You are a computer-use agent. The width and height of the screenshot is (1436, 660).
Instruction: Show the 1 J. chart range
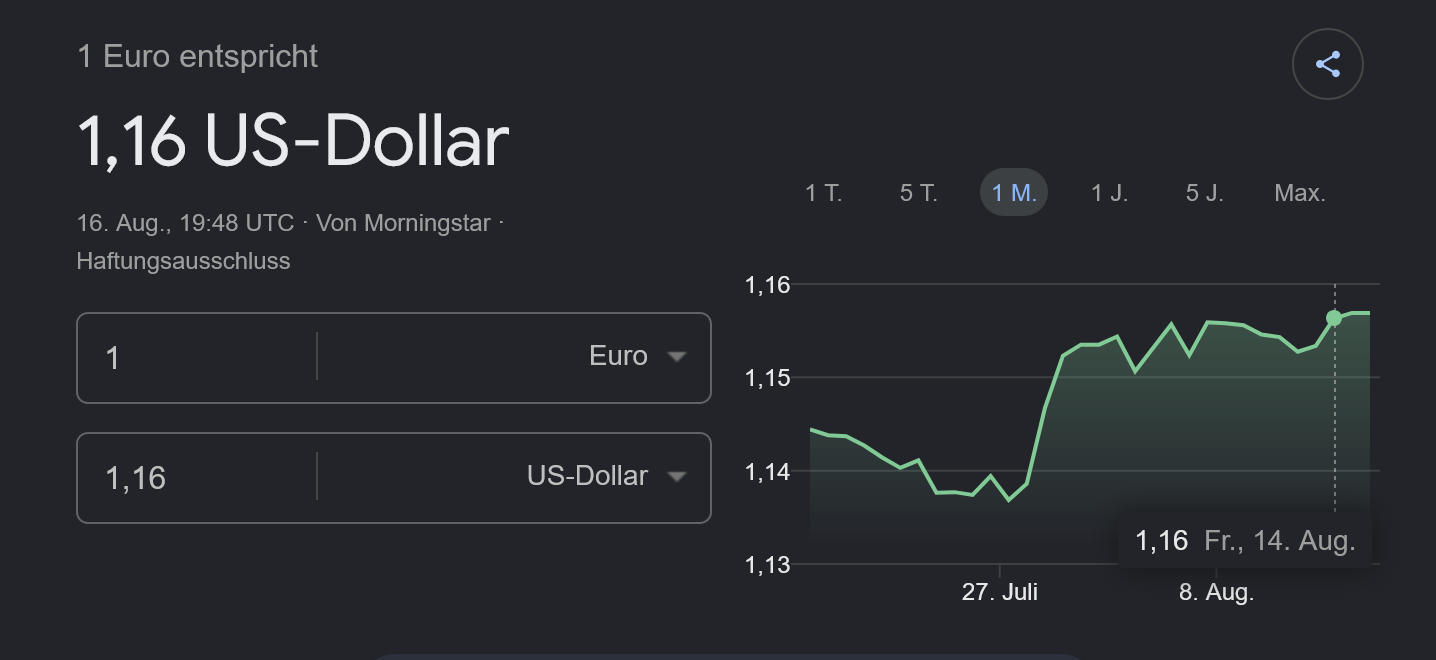(1109, 193)
